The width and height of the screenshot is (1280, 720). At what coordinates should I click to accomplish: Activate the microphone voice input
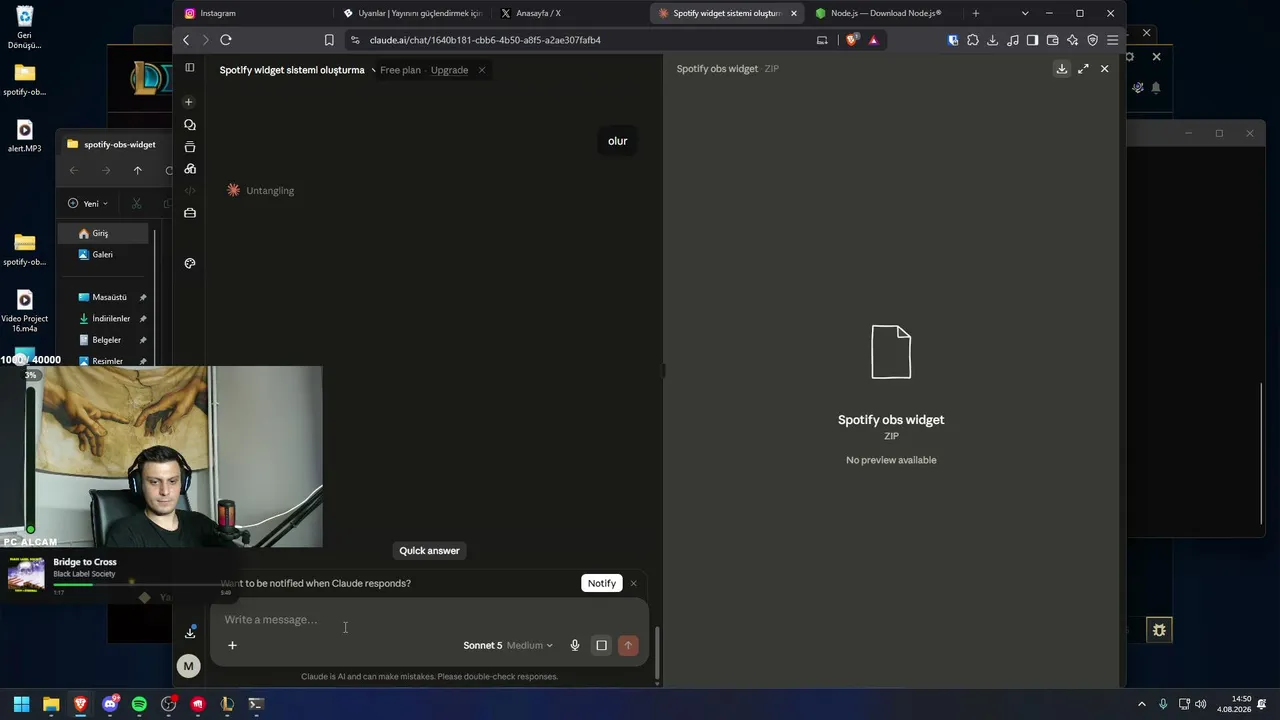pyautogui.click(x=575, y=646)
